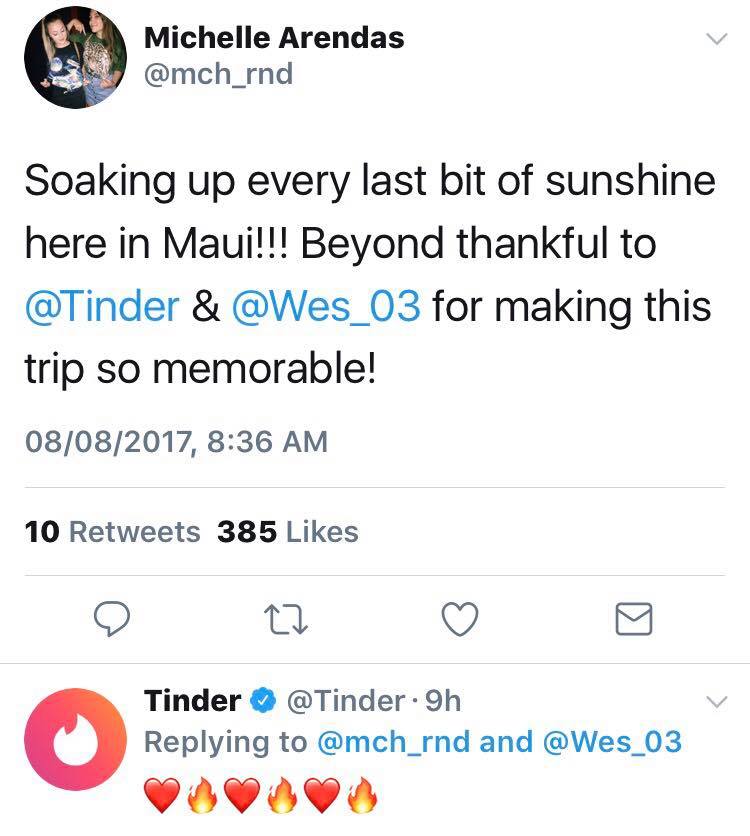Tap the reply speech bubble icon

[112, 620]
